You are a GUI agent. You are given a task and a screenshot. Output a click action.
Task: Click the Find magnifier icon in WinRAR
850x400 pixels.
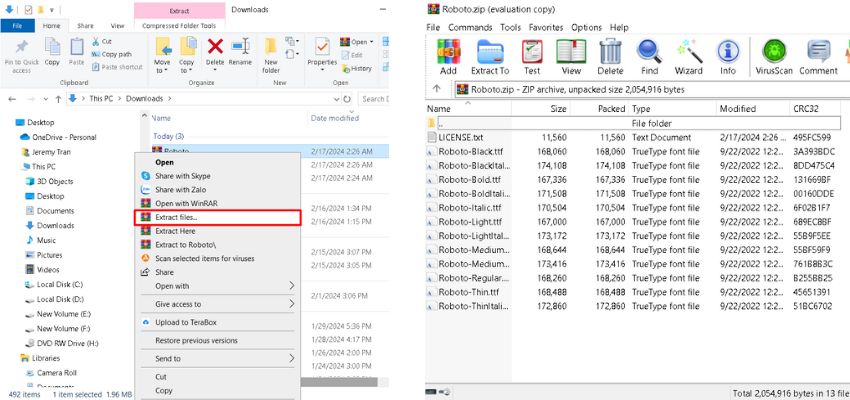pos(649,52)
